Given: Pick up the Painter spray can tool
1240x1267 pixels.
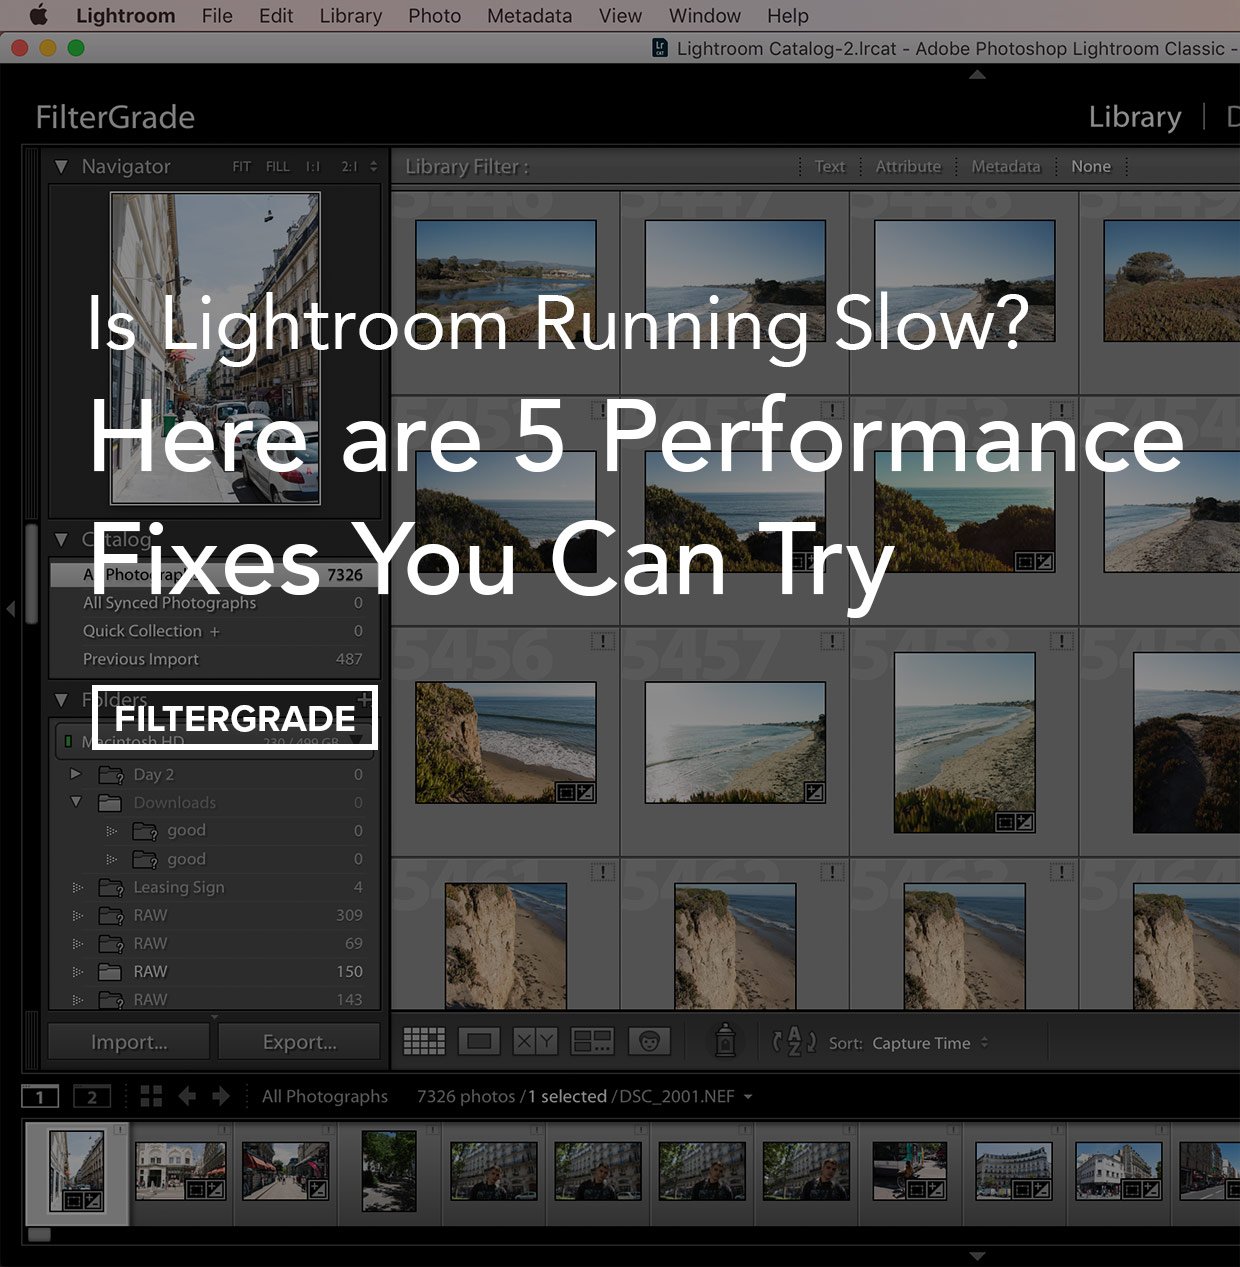Looking at the screenshot, I should [x=725, y=1041].
